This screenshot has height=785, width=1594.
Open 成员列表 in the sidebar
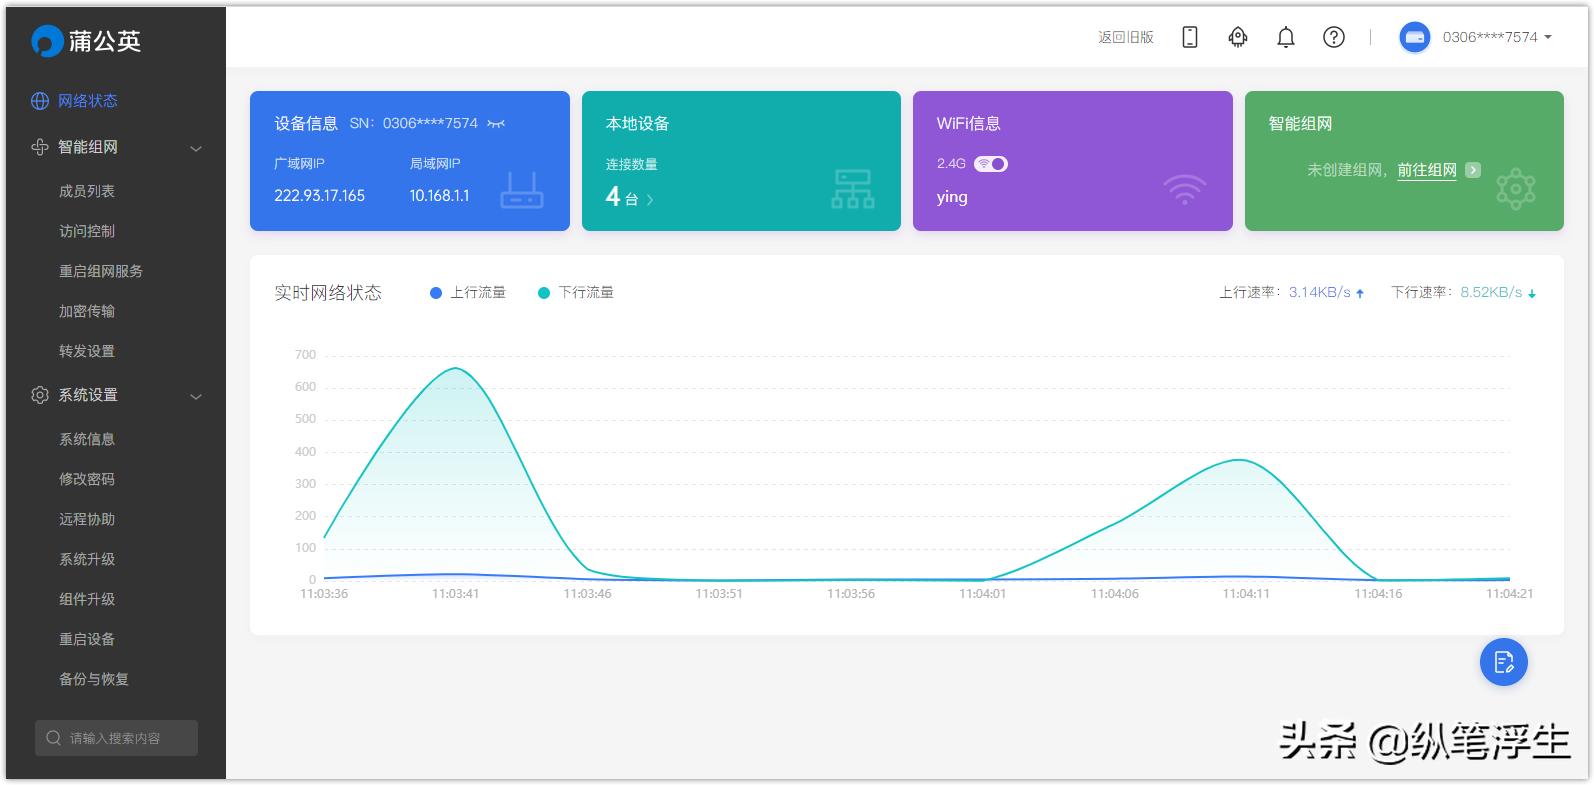click(87, 191)
